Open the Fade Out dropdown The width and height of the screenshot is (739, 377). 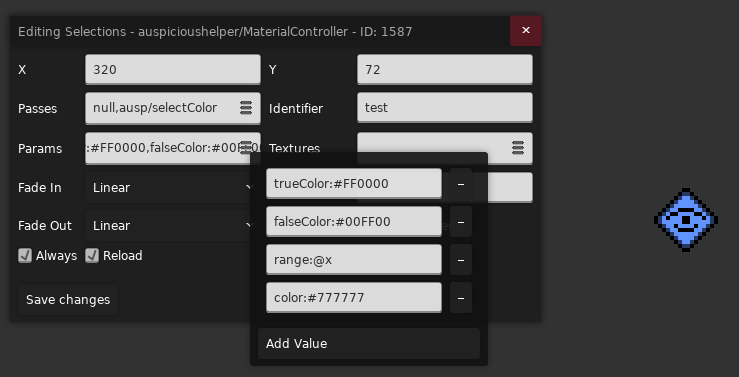170,226
